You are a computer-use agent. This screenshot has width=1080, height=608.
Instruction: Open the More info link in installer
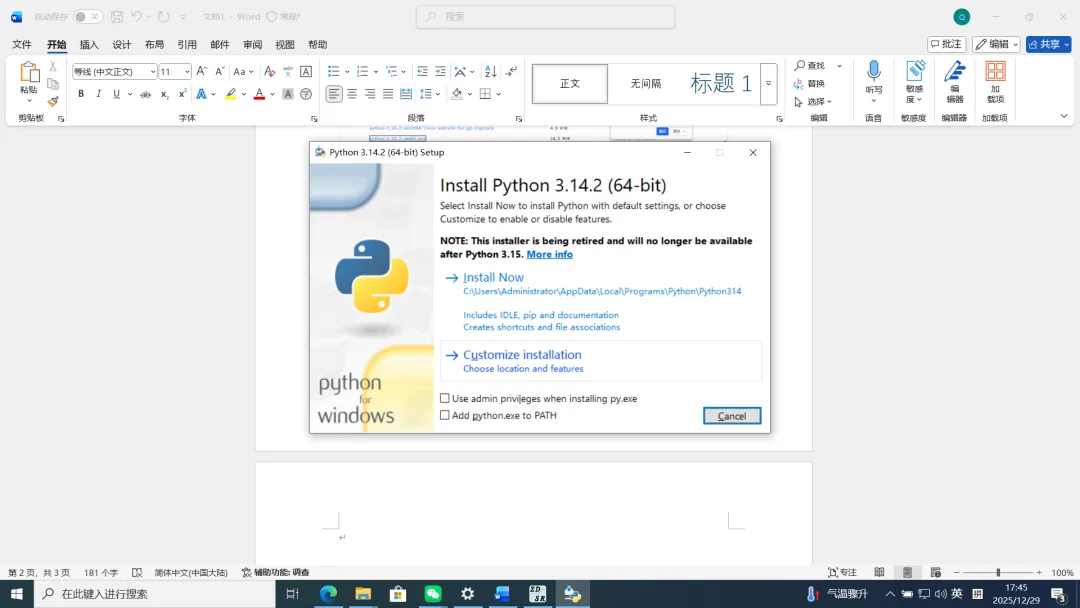click(550, 254)
